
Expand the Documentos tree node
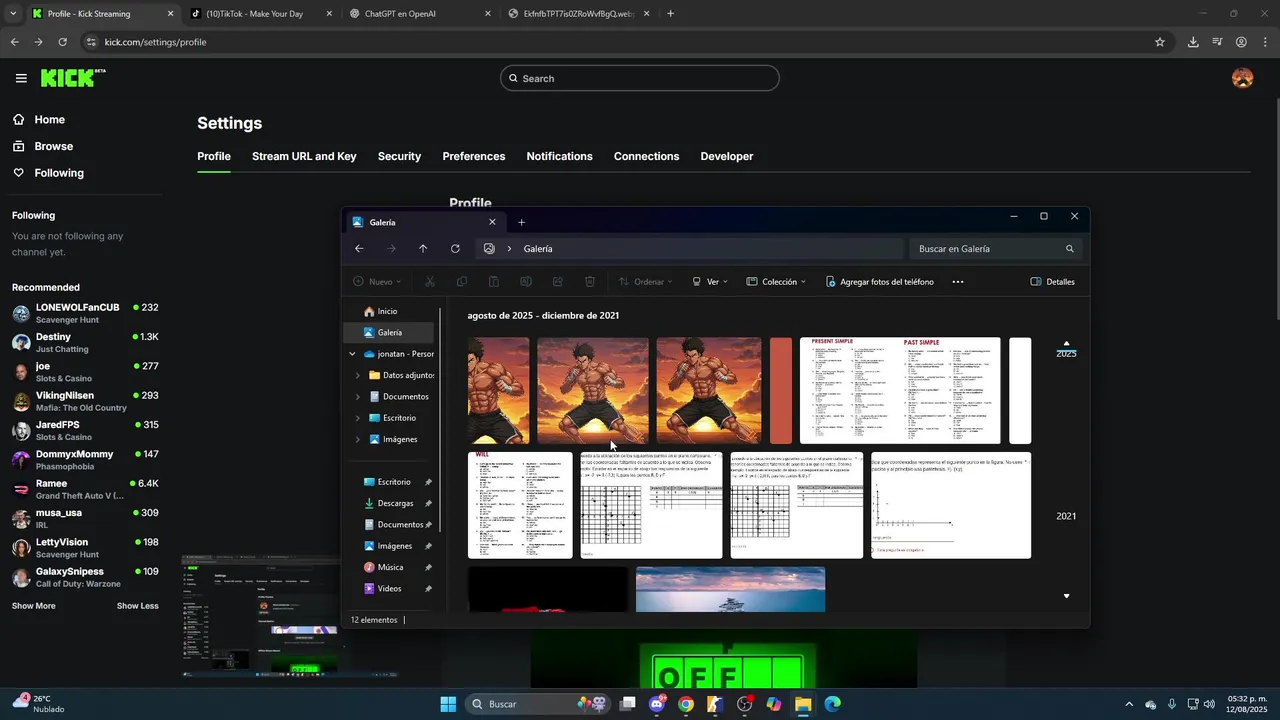[x=358, y=397]
